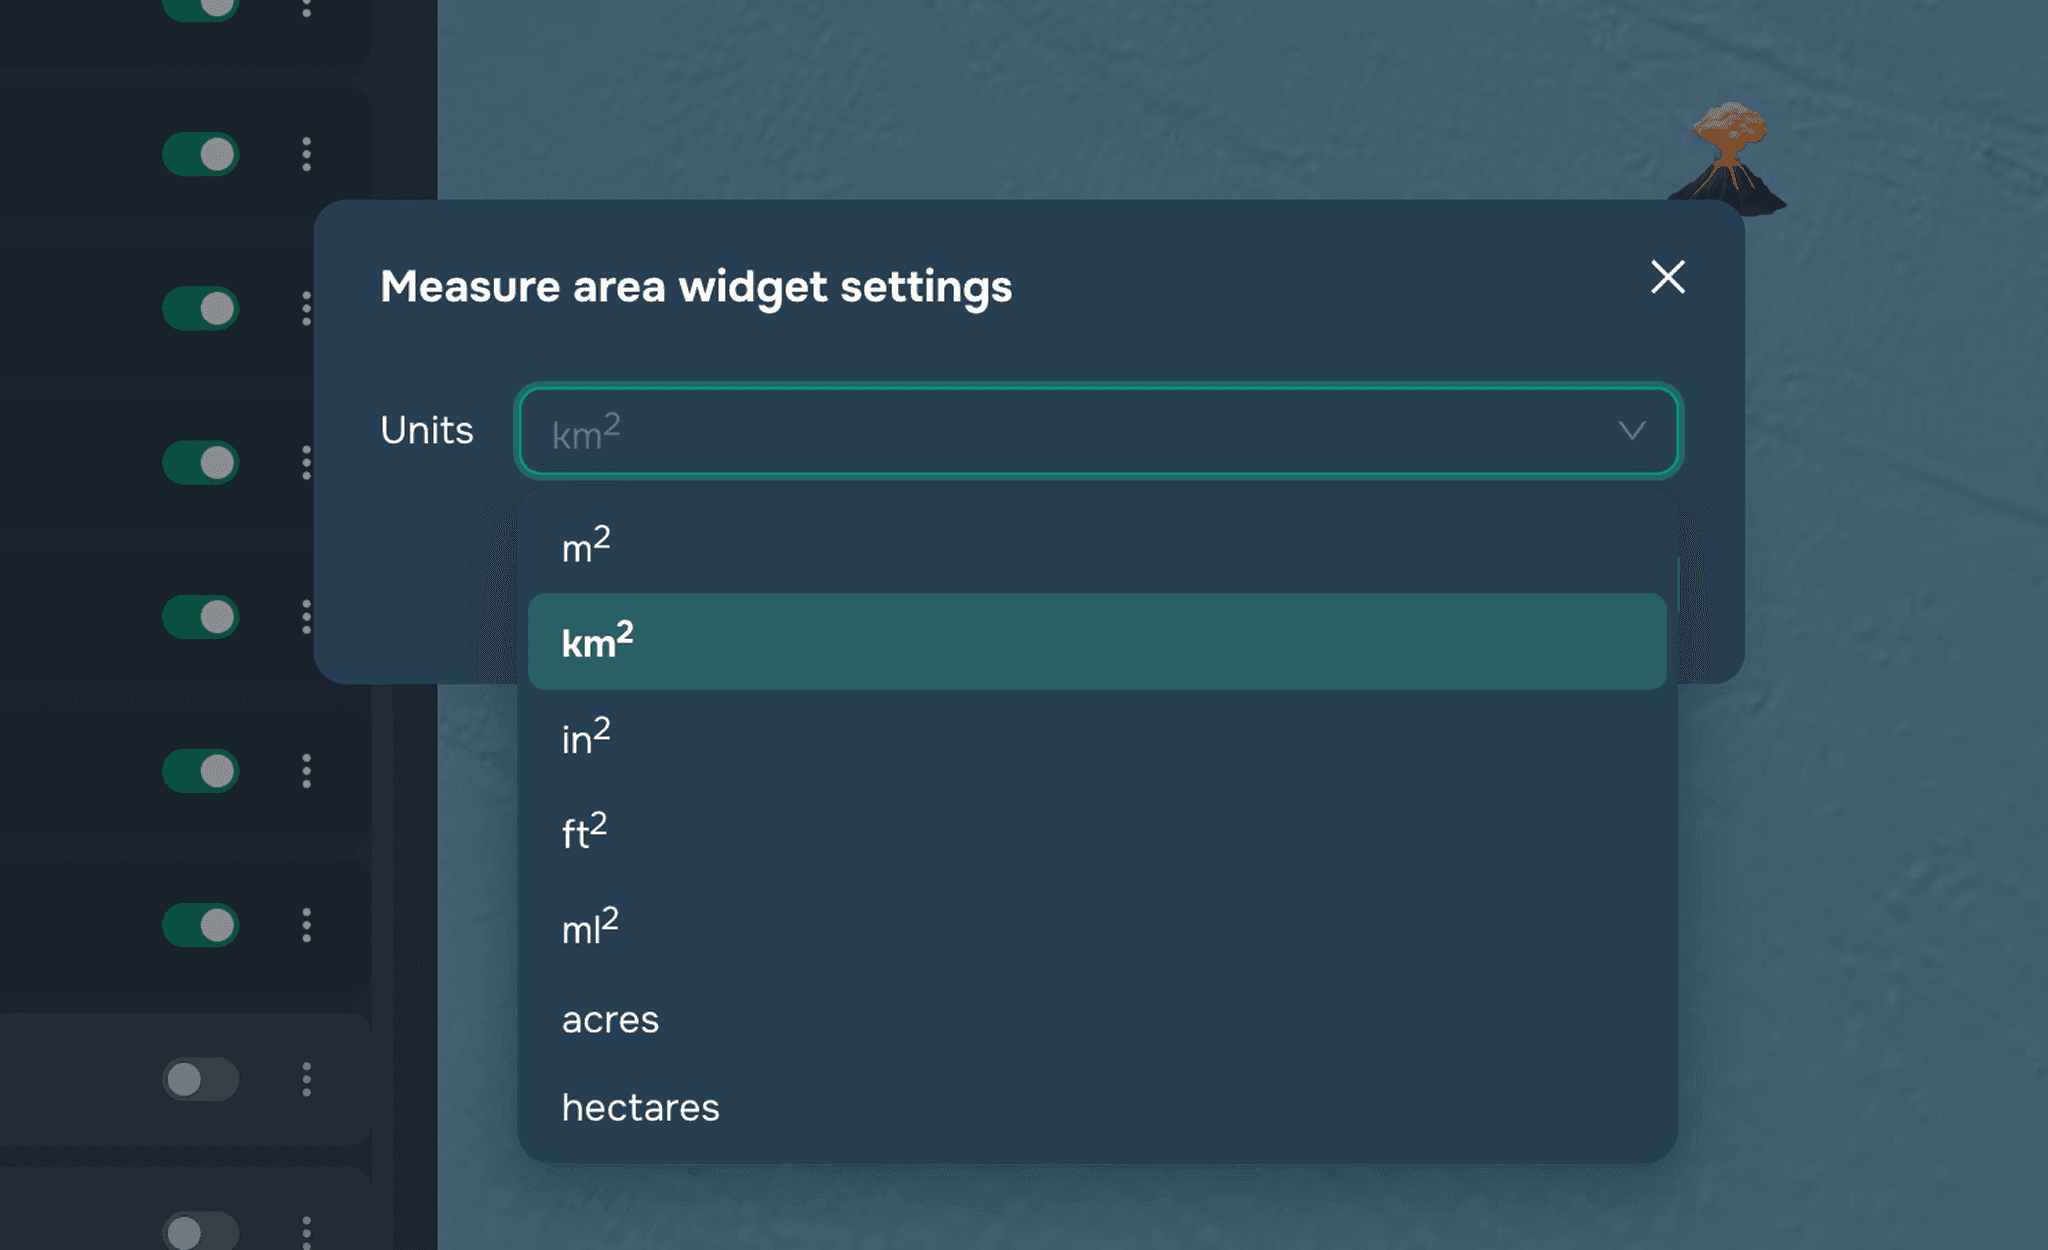This screenshot has height=1250, width=2048.
Task: Open the three-dot menu beside the third fully visible enabled toggle
Action: pyautogui.click(x=306, y=462)
